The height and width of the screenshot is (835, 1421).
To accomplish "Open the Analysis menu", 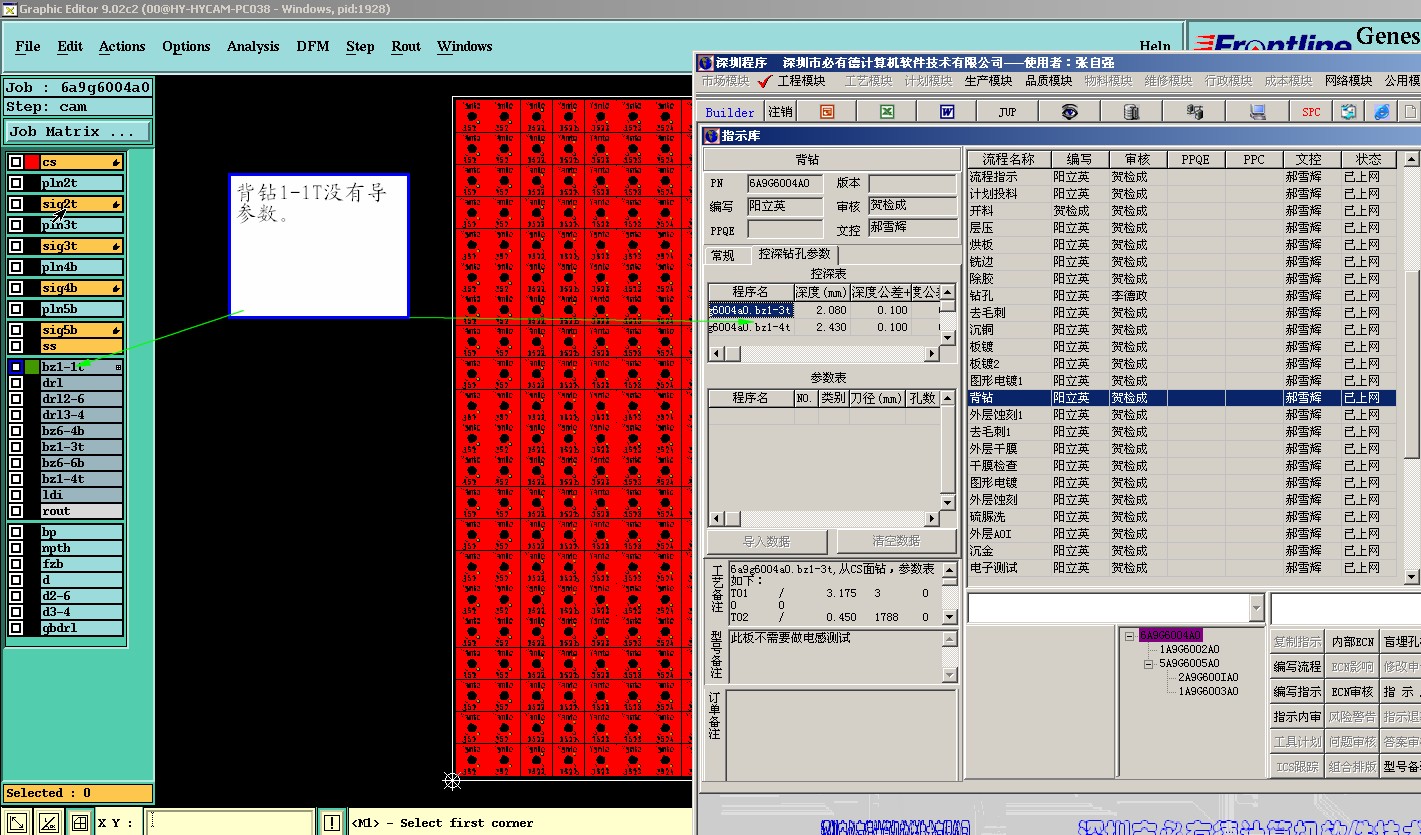I will click(253, 46).
